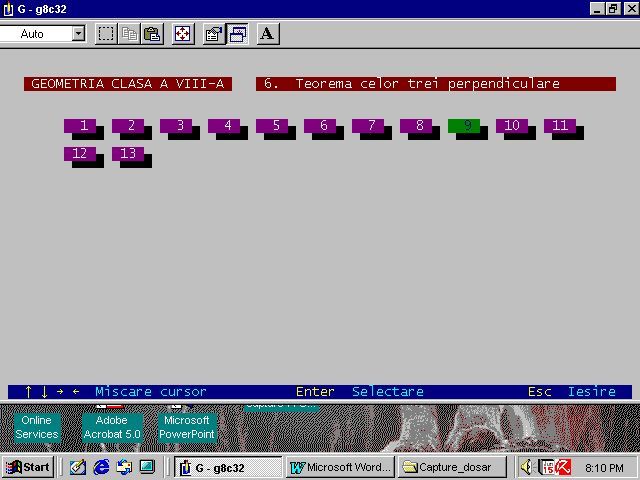Select the green highlighted box 9
Viewport: 640px width, 480px height.
point(464,126)
